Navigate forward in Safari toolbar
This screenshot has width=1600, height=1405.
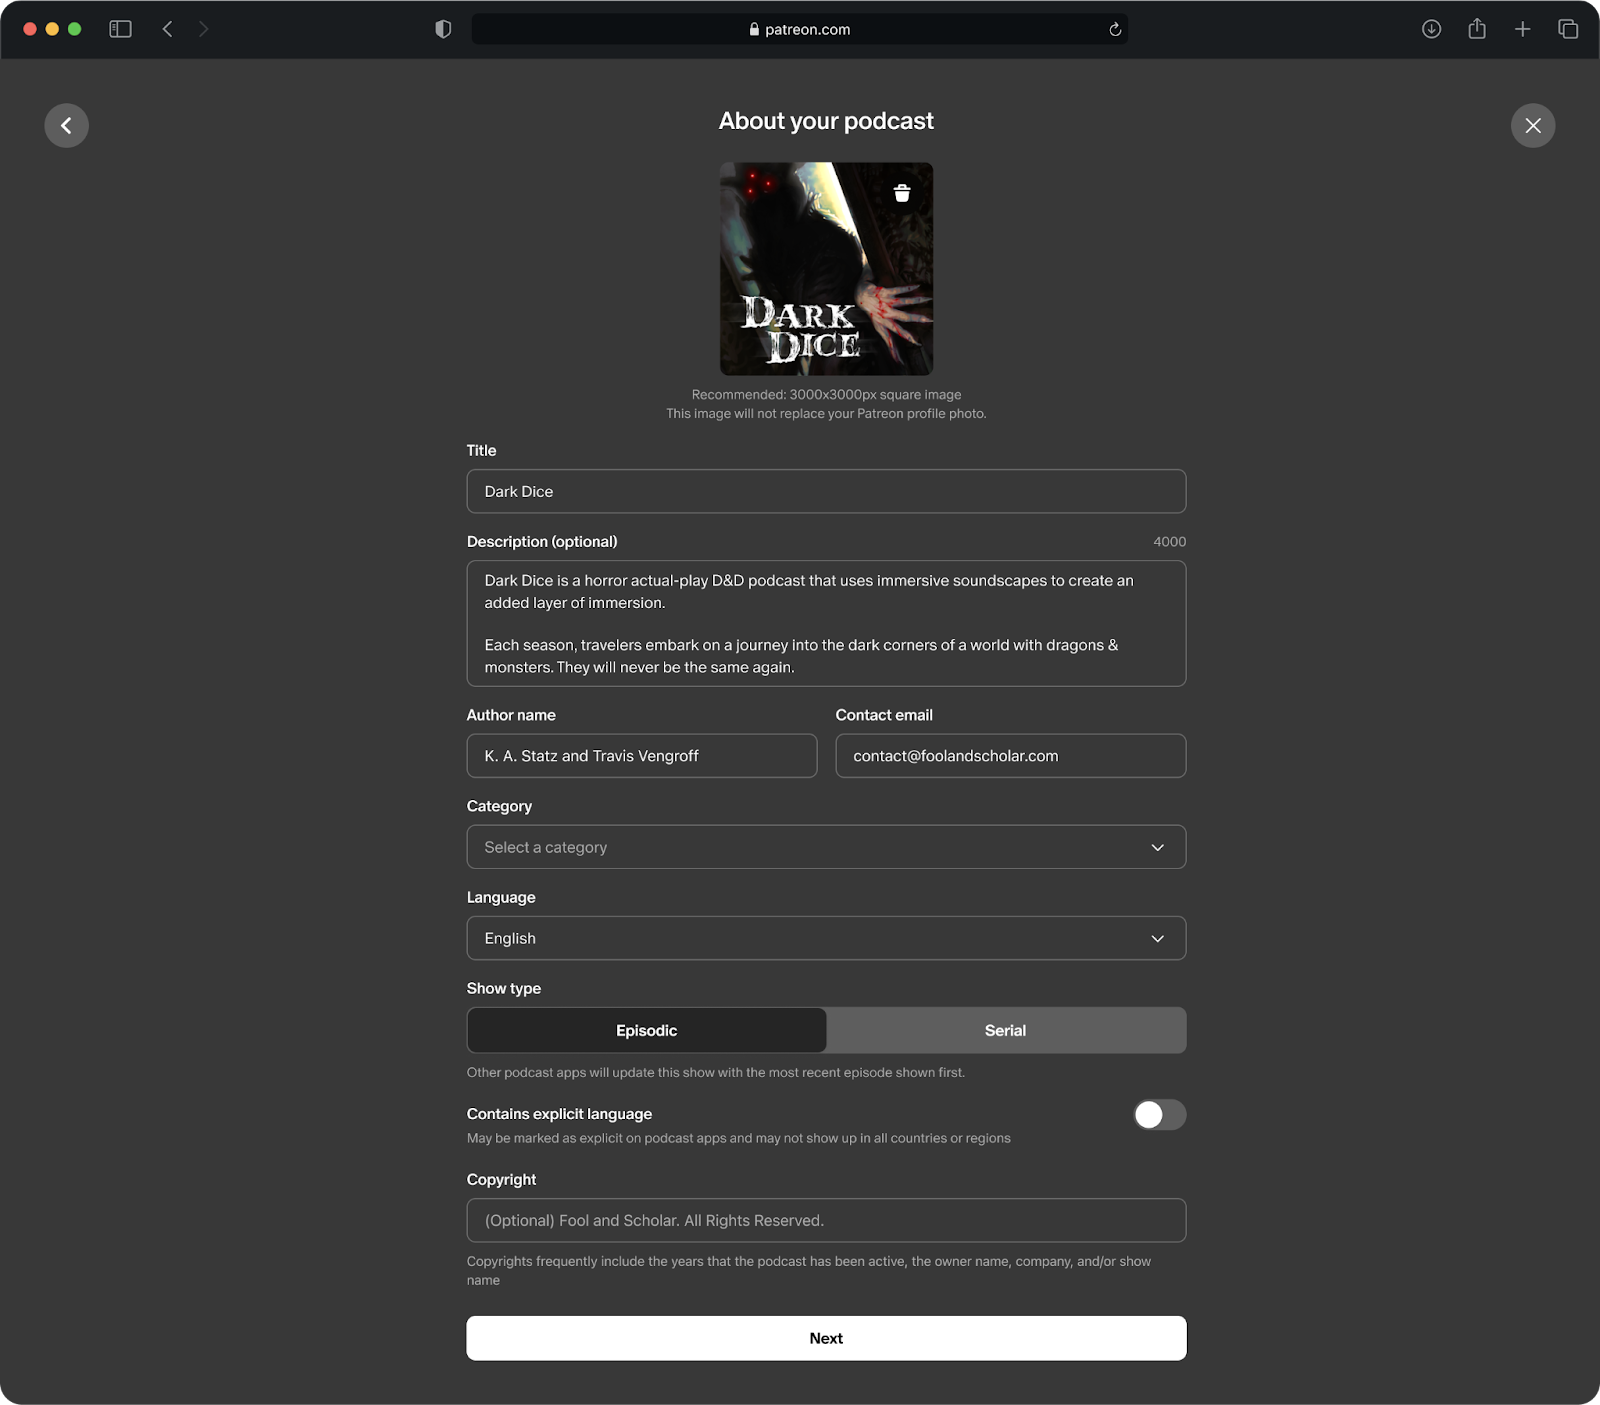click(203, 29)
